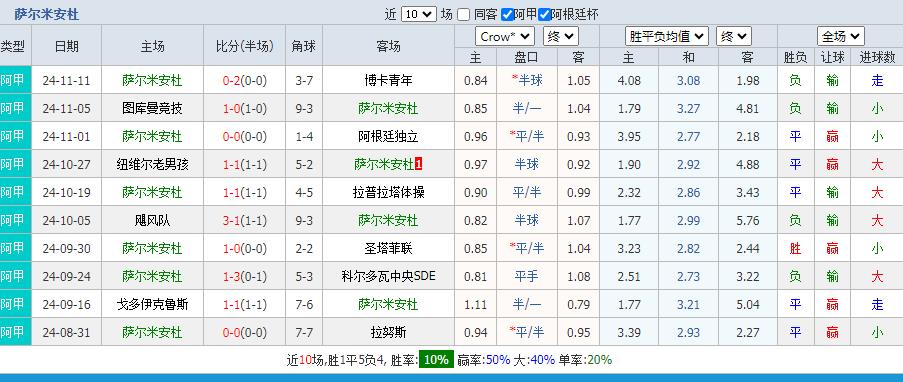
Task: Open 飓风队 team link
Action: [x=152, y=221]
